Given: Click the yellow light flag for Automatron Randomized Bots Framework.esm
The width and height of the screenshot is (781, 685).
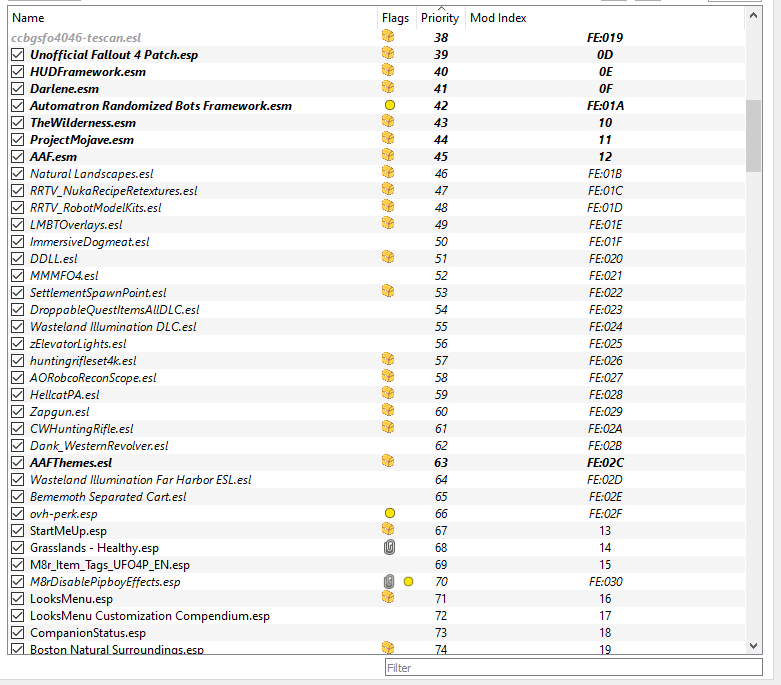Looking at the screenshot, I should click(x=390, y=105).
